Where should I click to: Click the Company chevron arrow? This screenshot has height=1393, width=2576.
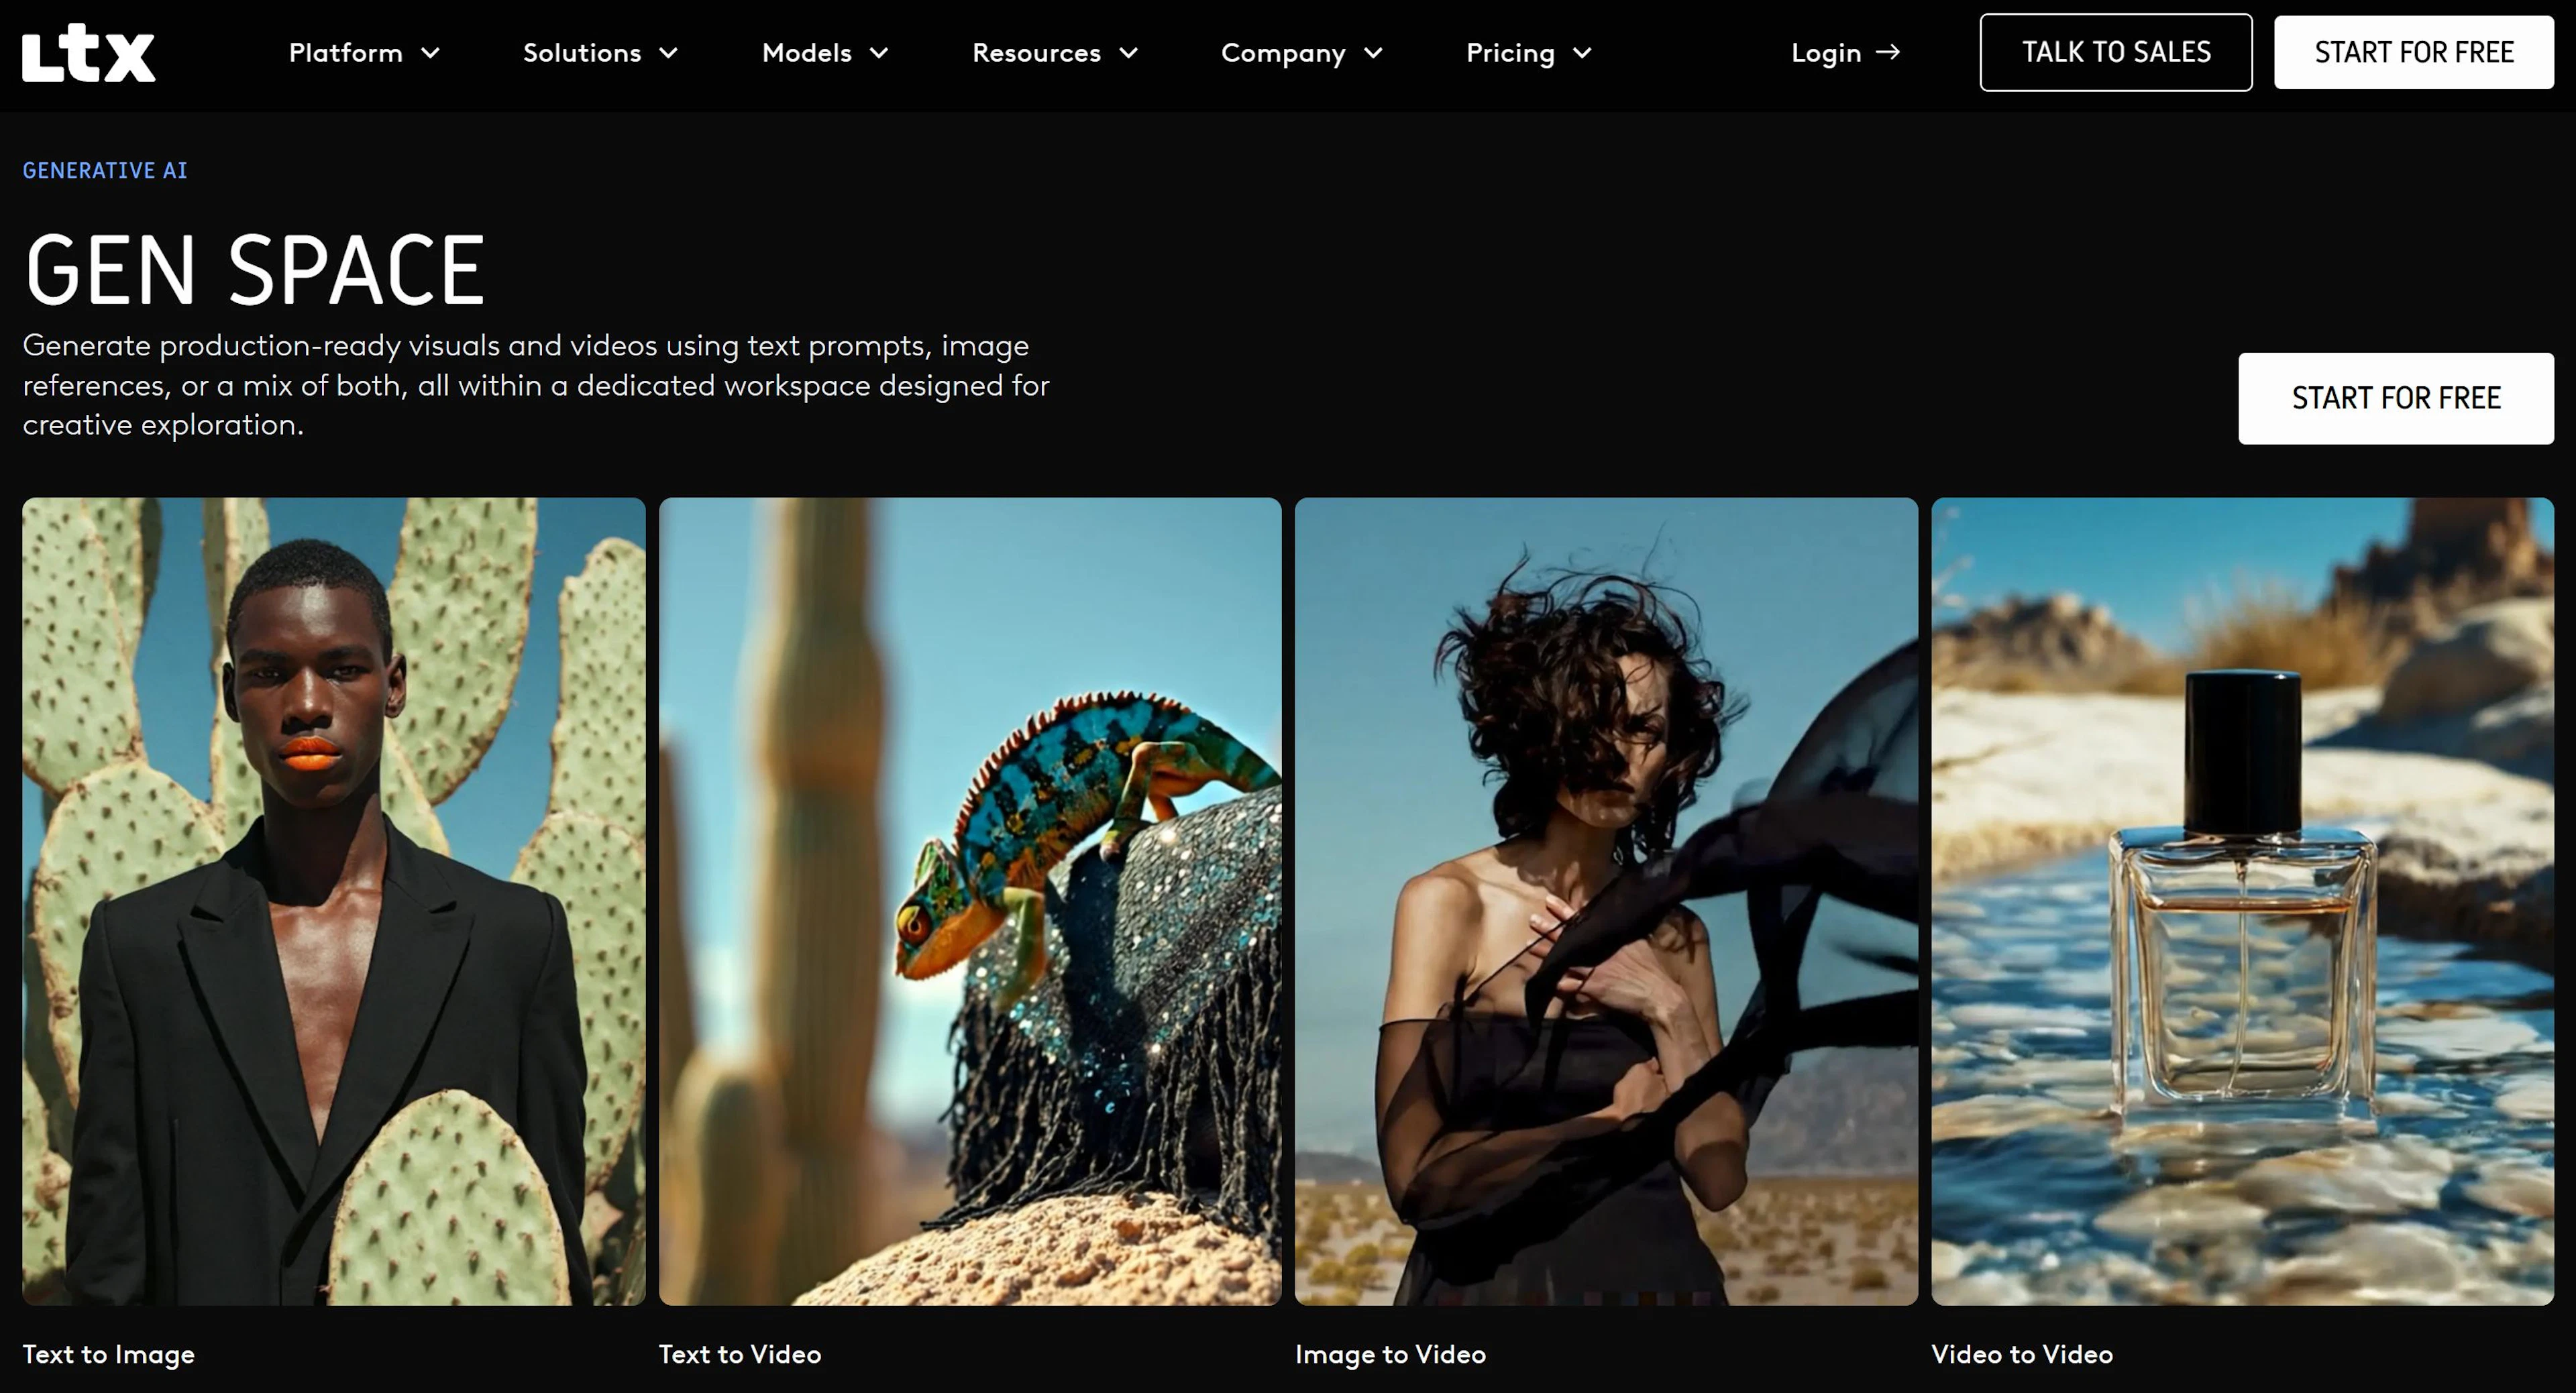point(1373,53)
